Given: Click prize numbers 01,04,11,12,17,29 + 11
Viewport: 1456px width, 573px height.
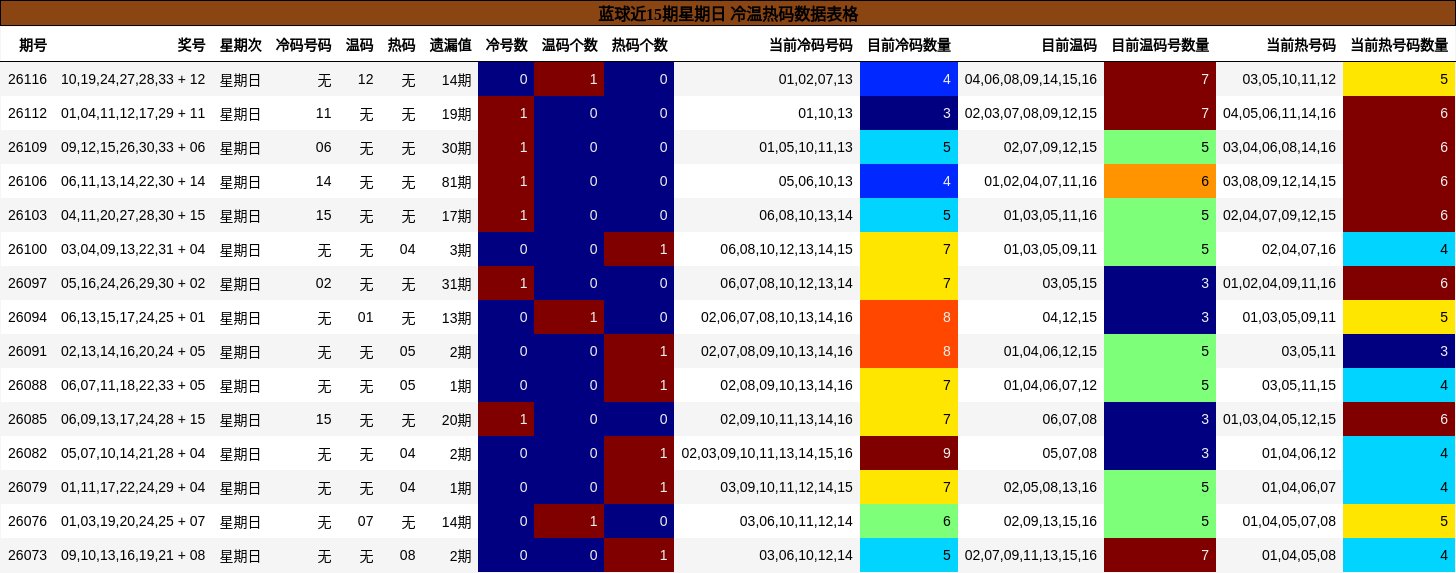Looking at the screenshot, I should 133,113.
